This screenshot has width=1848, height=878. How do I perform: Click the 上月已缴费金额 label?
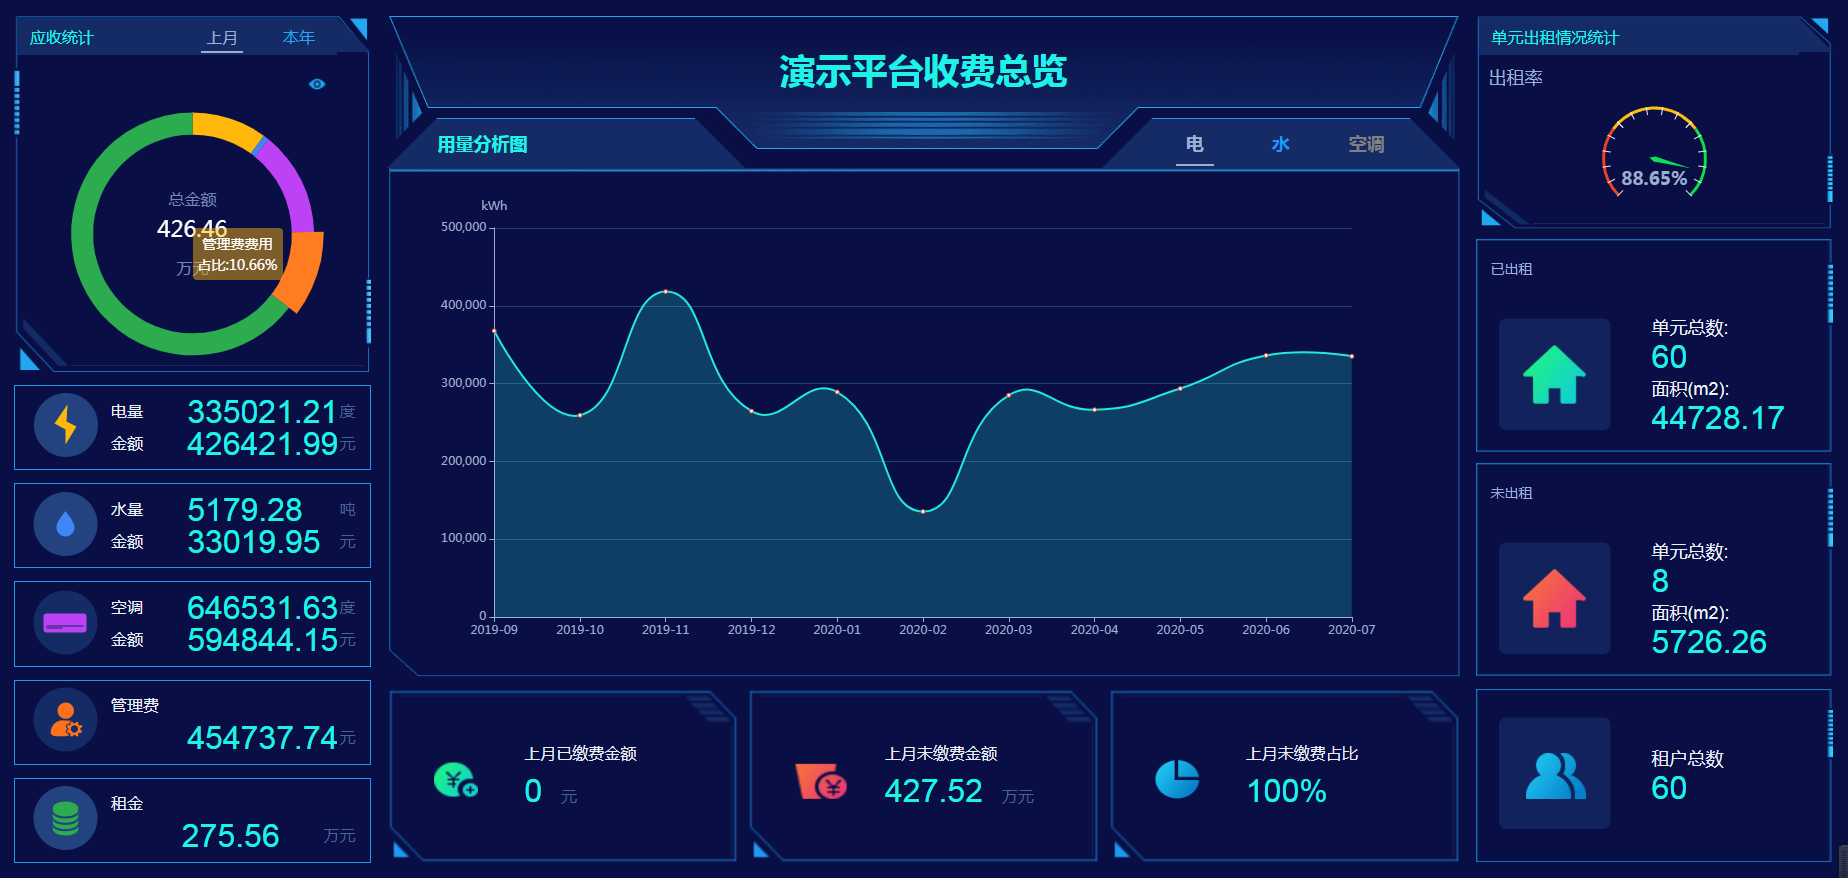(581, 754)
